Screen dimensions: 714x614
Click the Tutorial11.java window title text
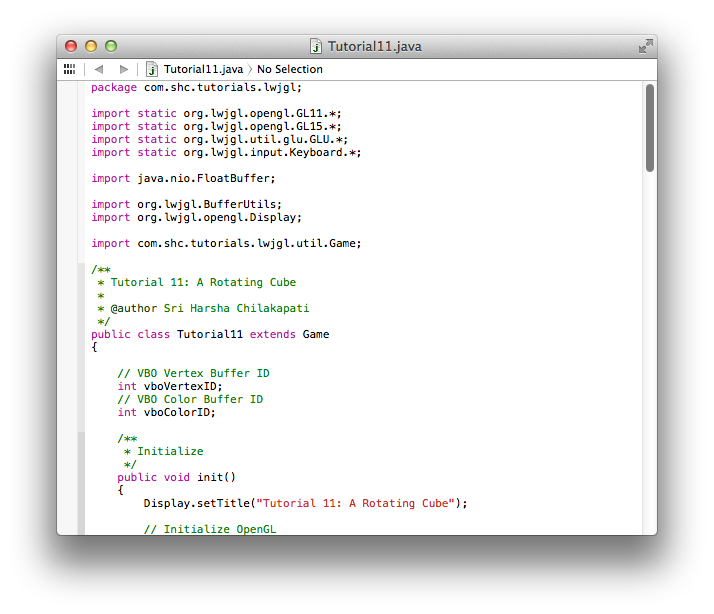click(374, 46)
